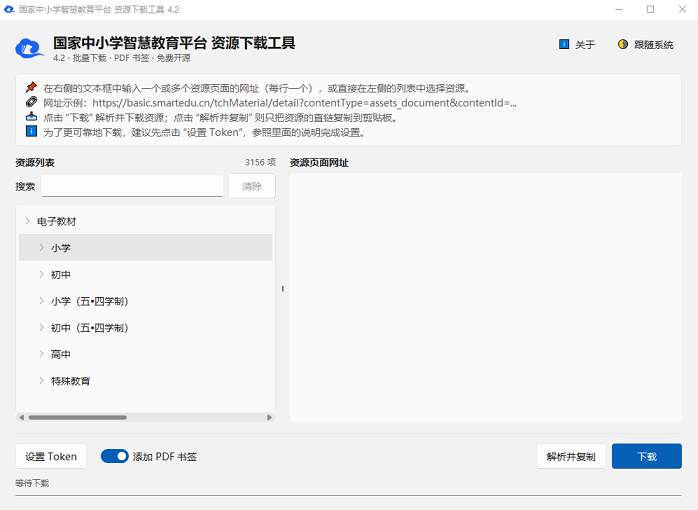Click the blue info icon beside 关于
The image size is (698, 510).
[564, 44]
